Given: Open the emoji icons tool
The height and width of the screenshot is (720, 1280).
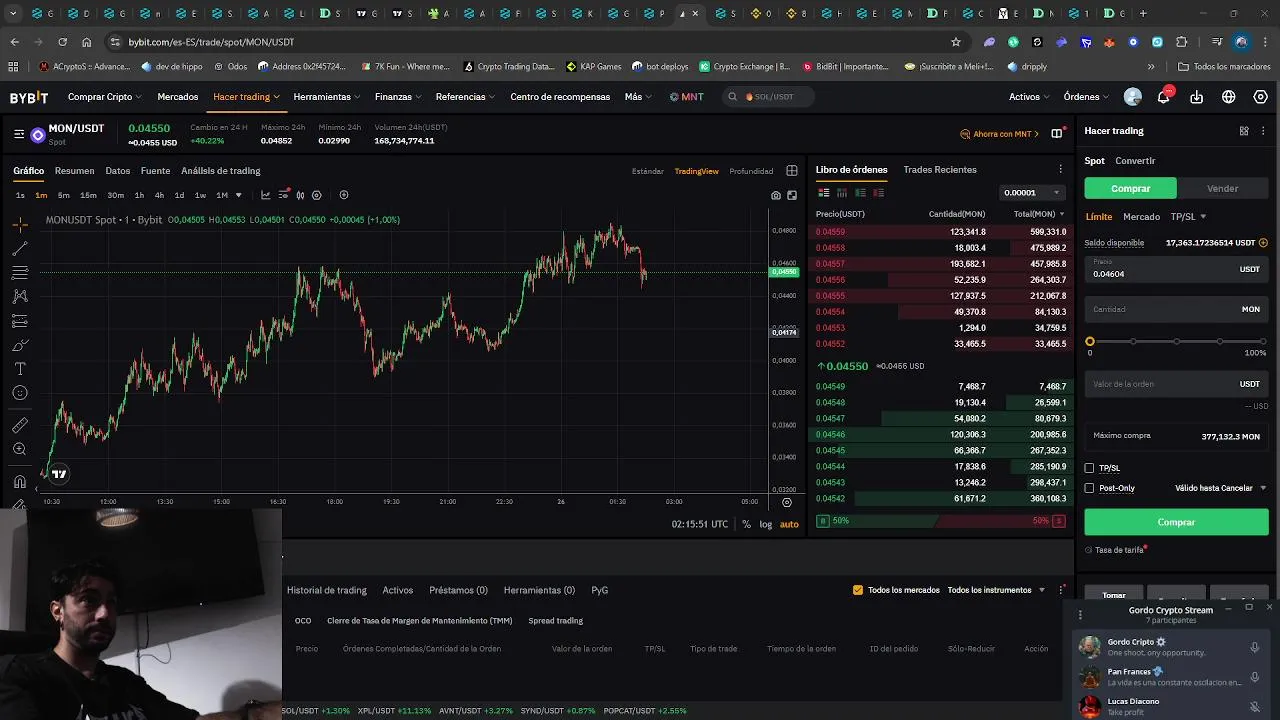Looking at the screenshot, I should (20, 393).
